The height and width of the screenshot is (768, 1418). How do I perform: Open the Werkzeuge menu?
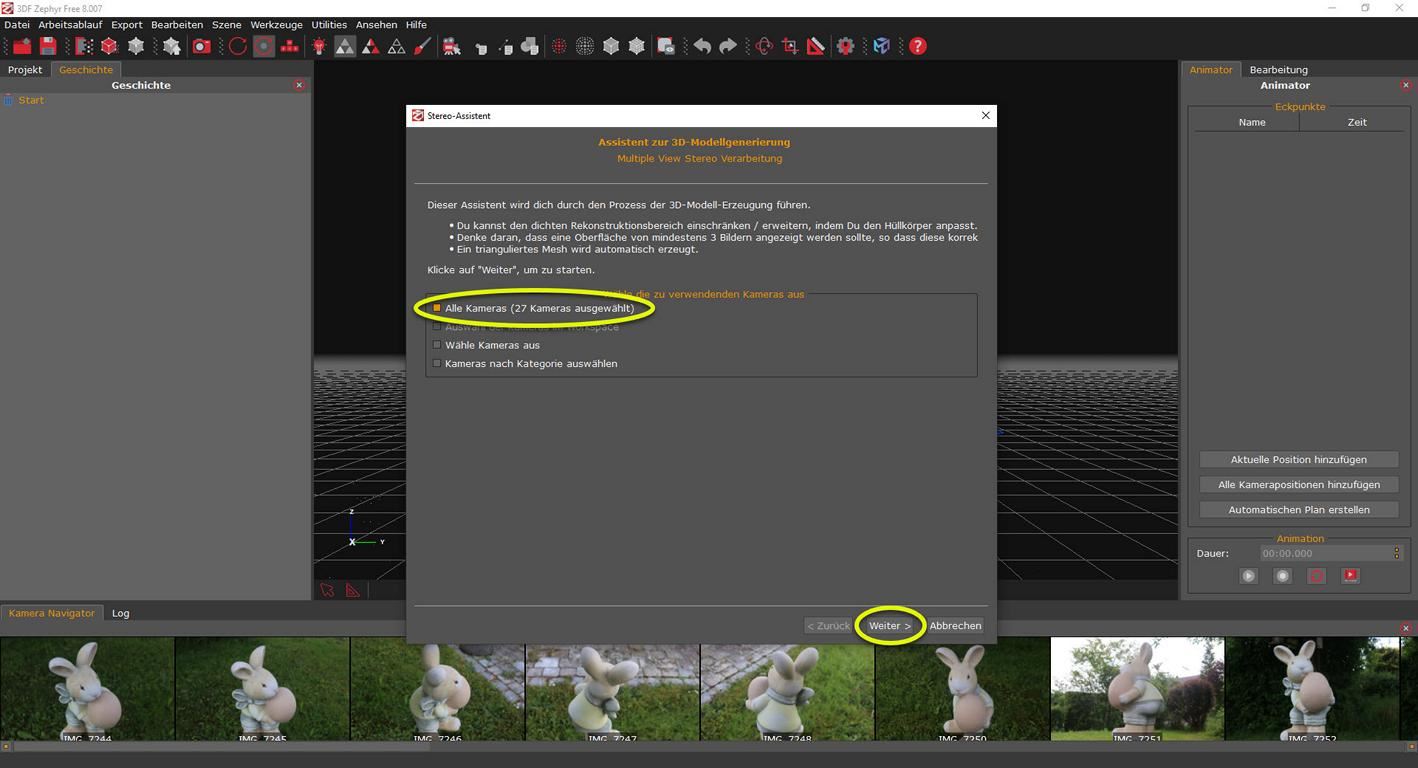click(276, 25)
